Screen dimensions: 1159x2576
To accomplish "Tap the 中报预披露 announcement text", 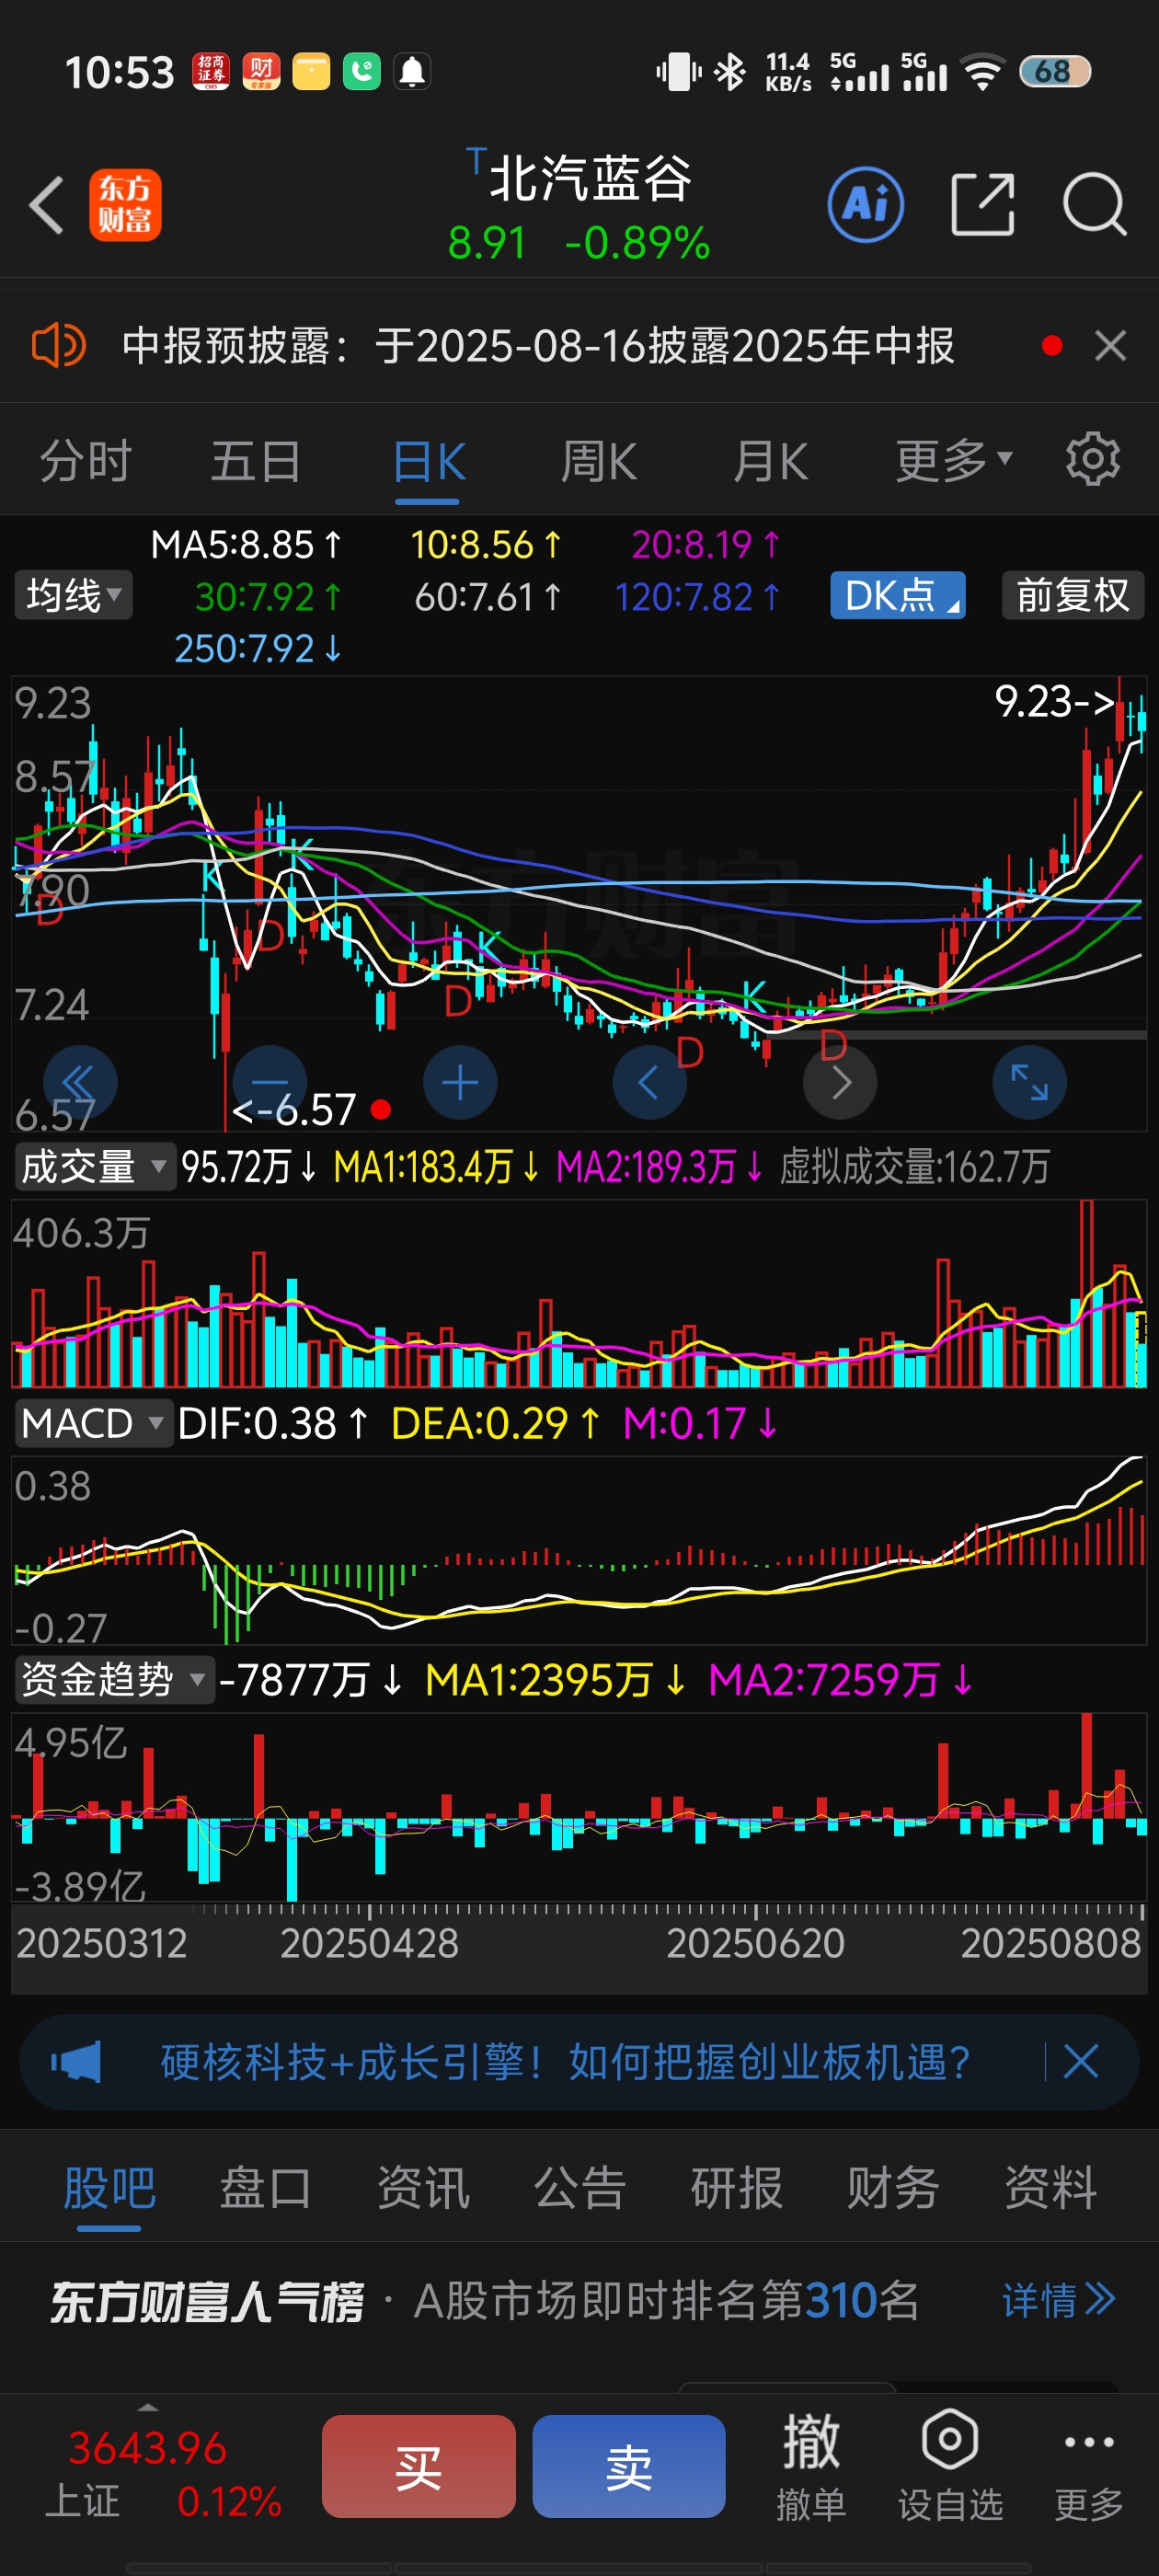I will (x=538, y=346).
